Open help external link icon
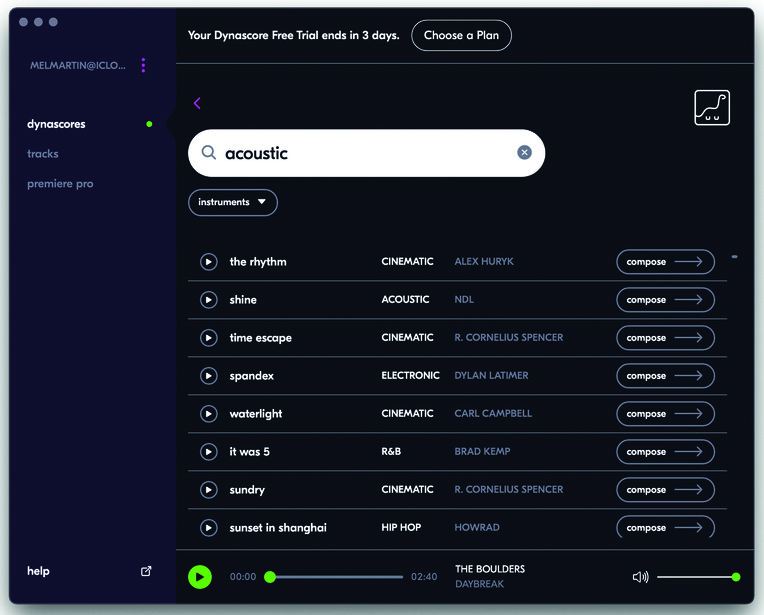 (146, 571)
